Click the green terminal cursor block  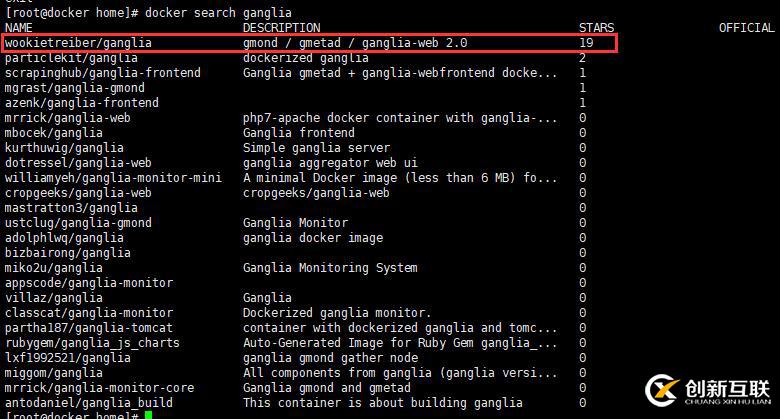click(148, 414)
